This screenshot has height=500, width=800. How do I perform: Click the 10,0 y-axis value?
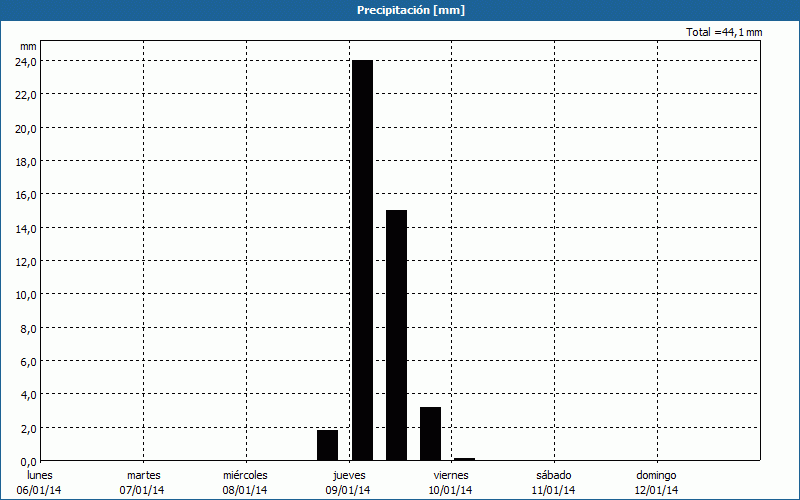(x=26, y=294)
